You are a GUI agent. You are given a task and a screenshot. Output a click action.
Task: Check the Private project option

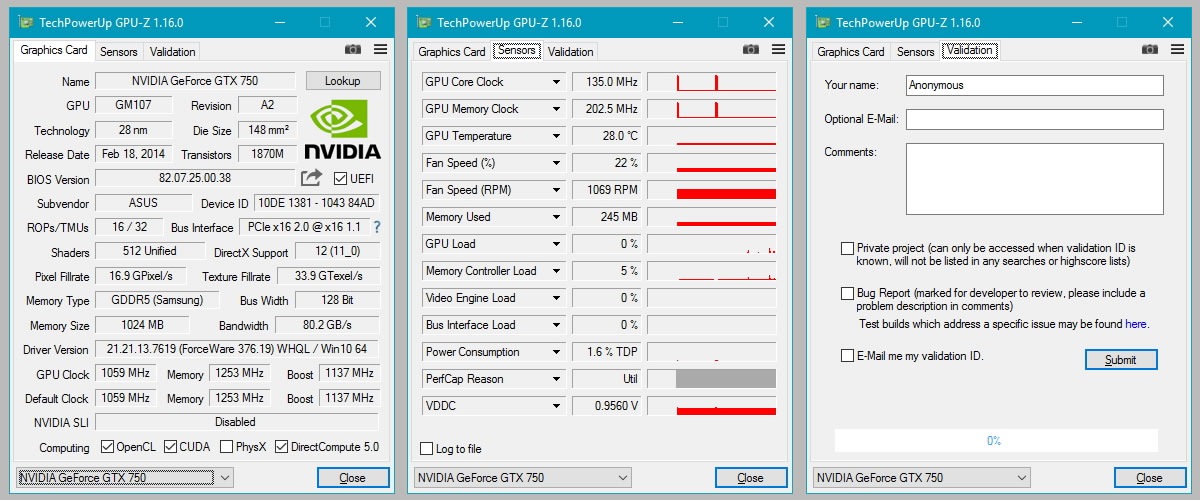848,248
